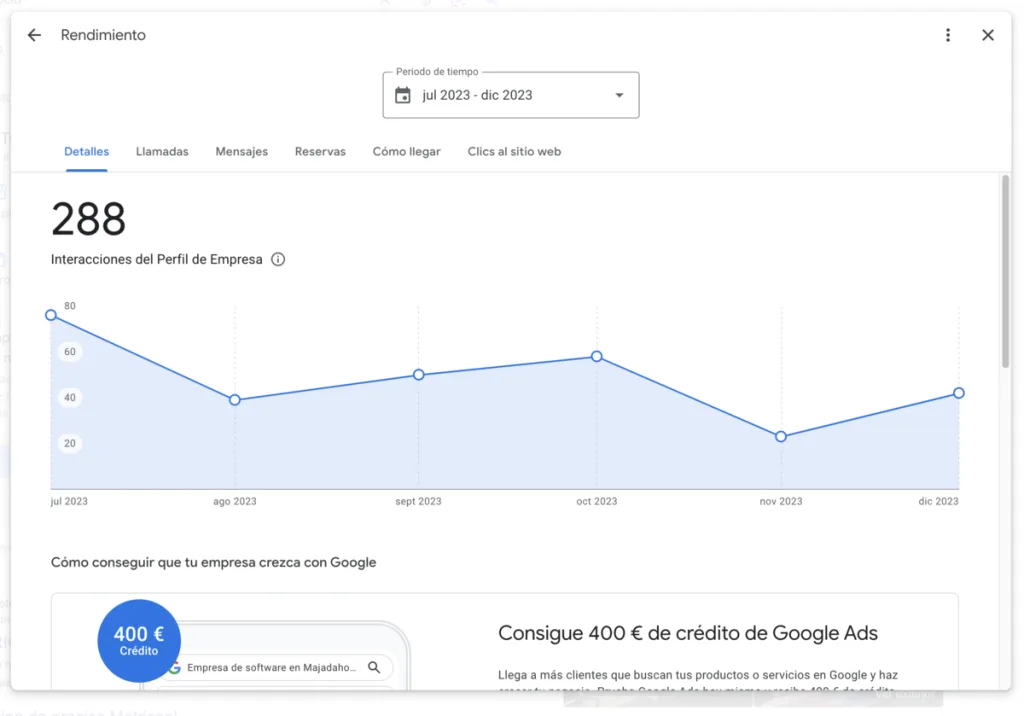Click the 288 interactions total
Image resolution: width=1024 pixels, height=716 pixels.
coord(88,219)
